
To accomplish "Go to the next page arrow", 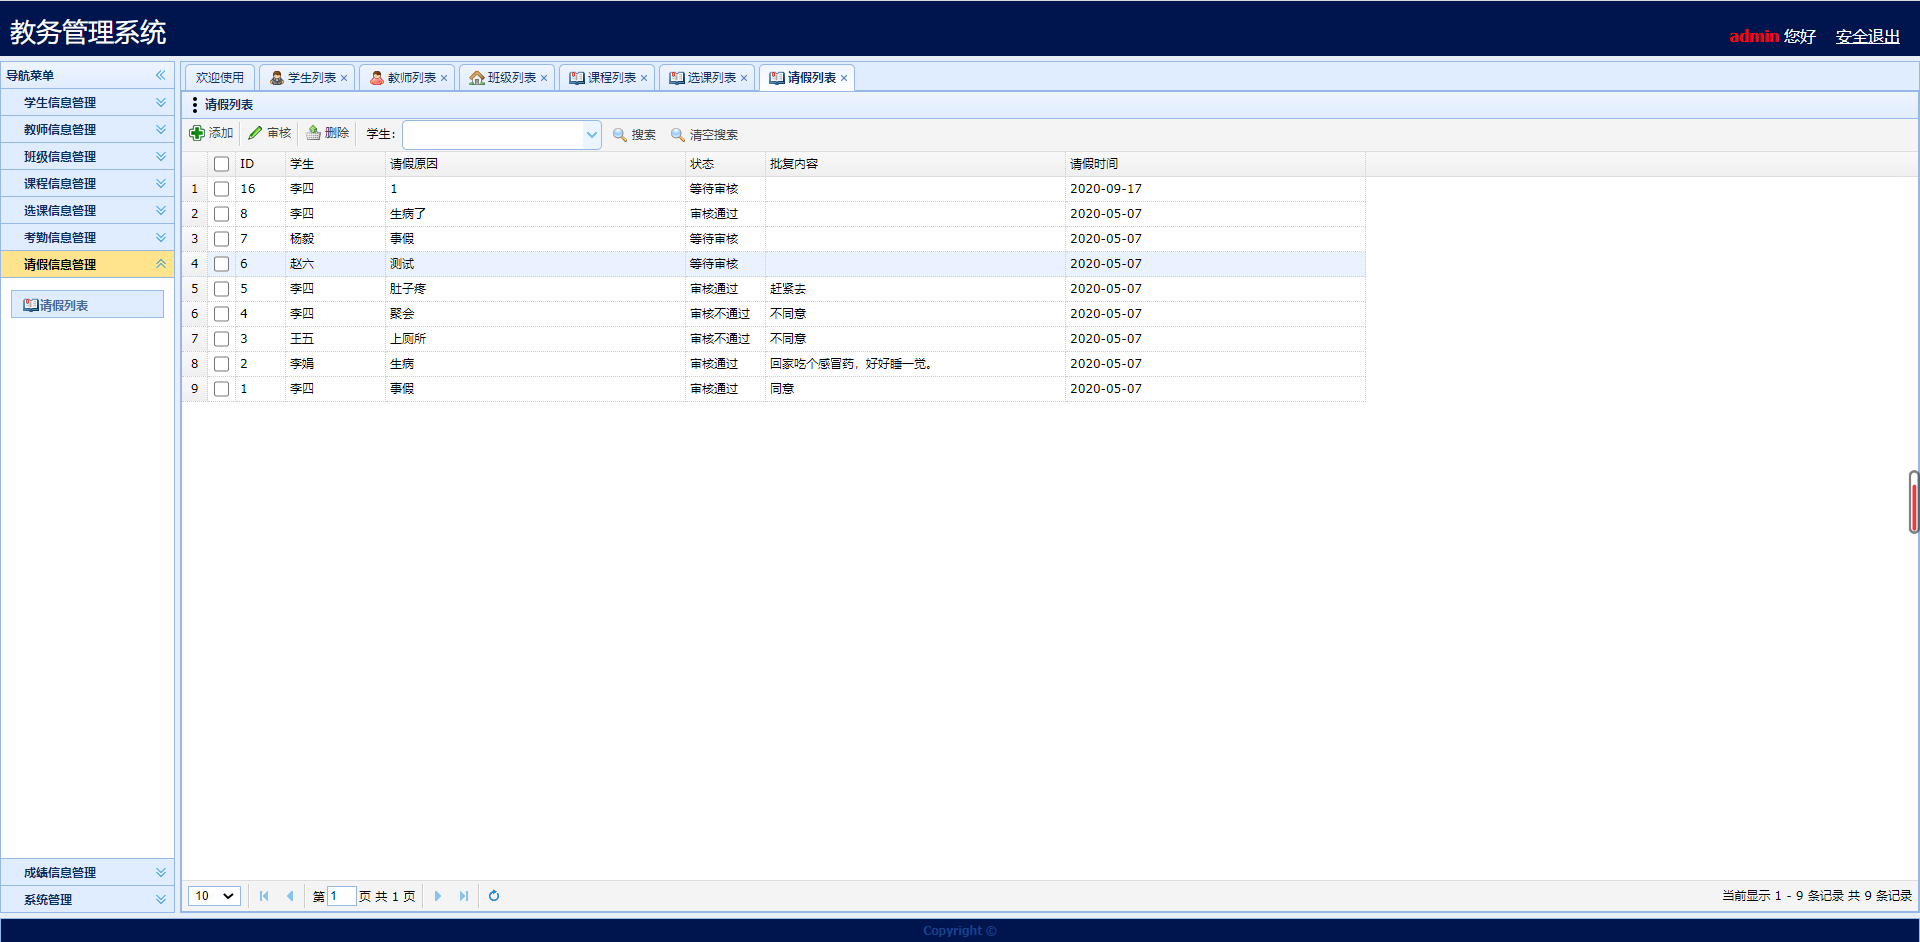I will pyautogui.click(x=438, y=896).
